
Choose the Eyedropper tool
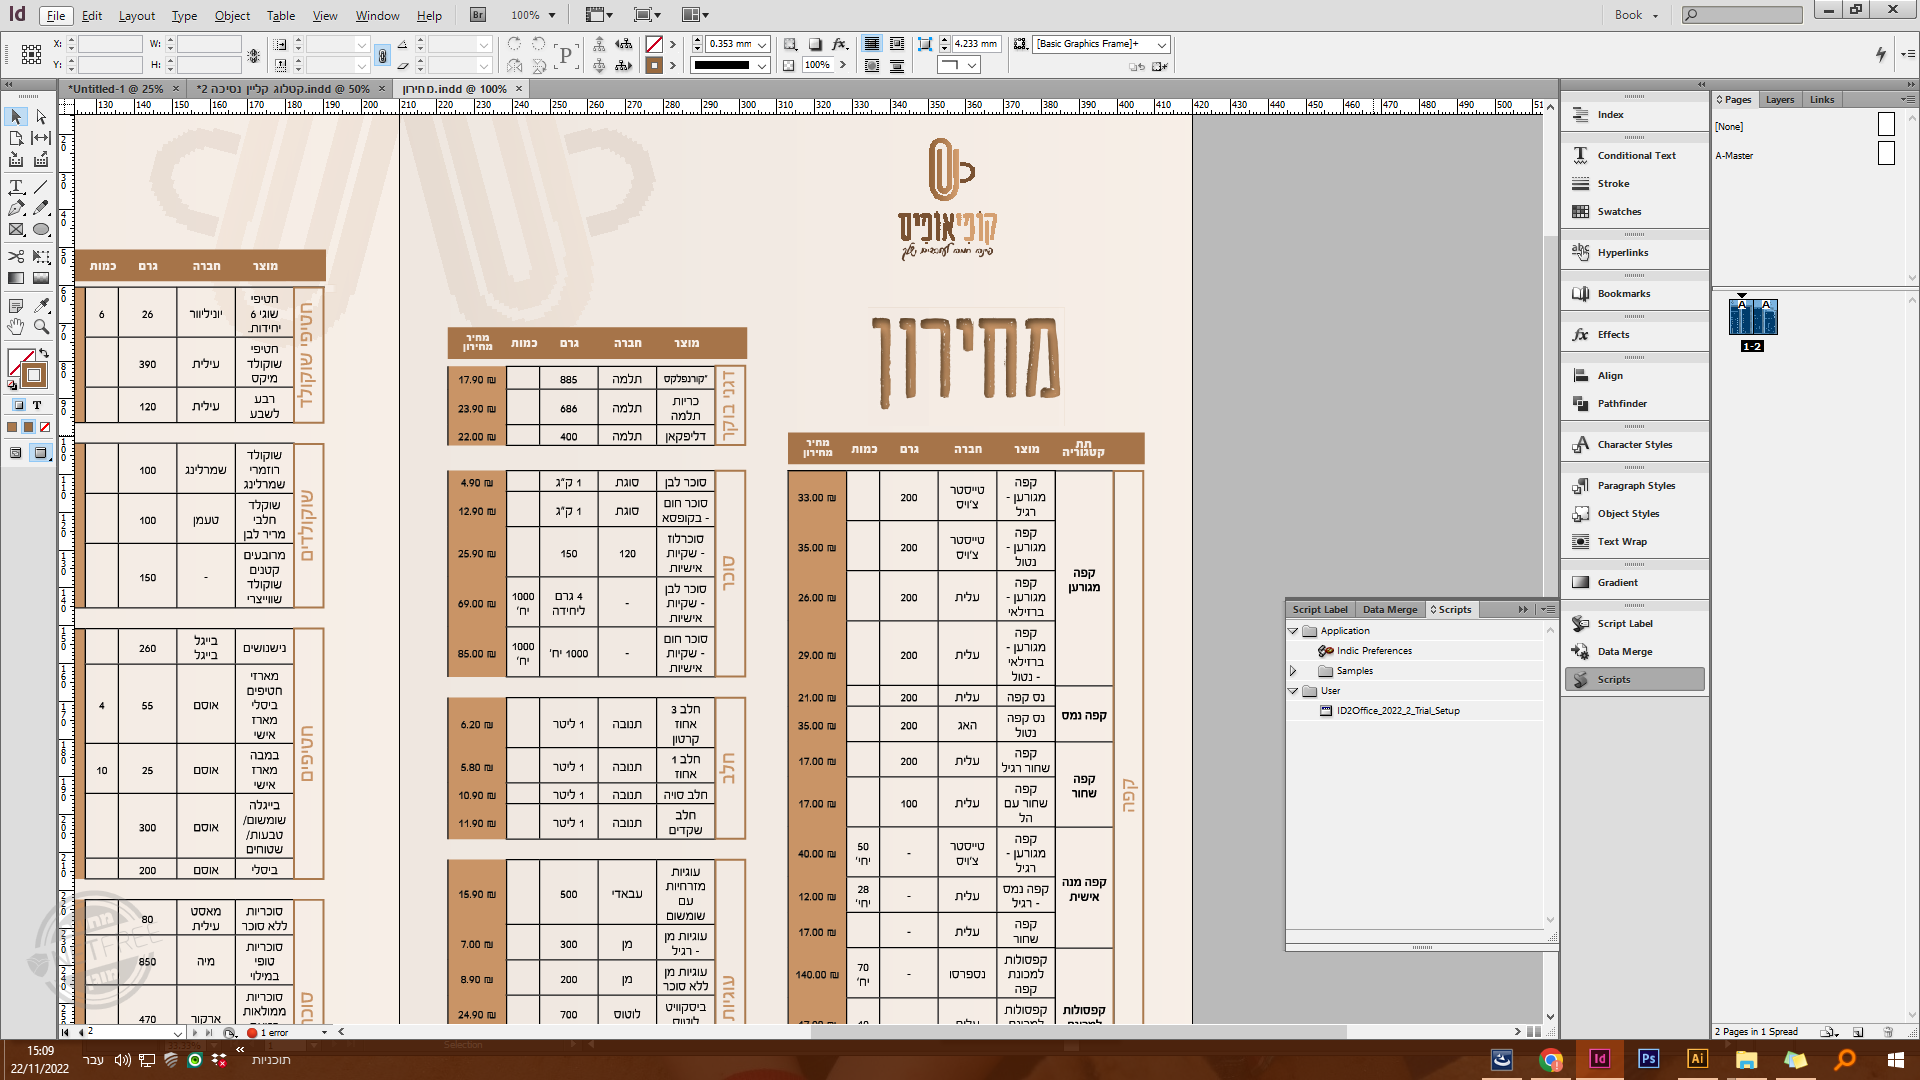41,306
